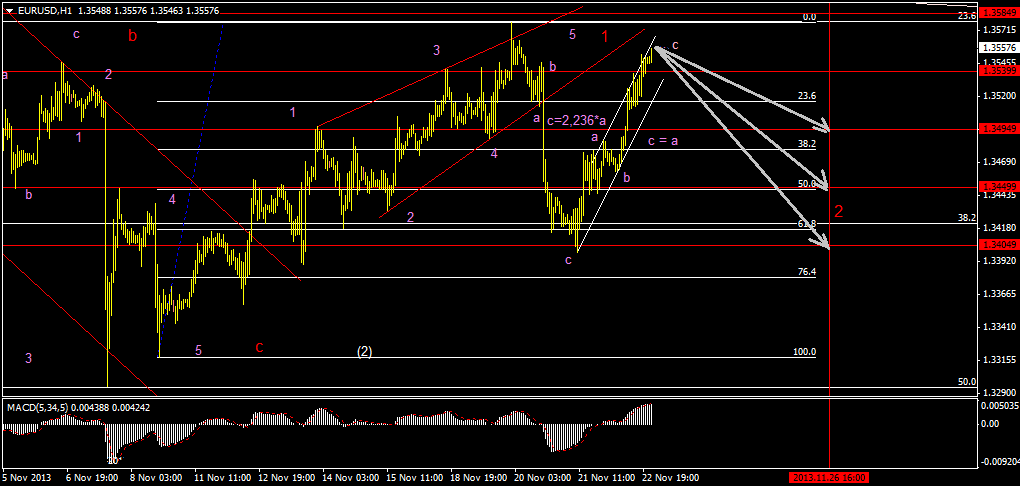The image size is (1020, 486).
Task: Select the white (2) wave label
Action: (x=364, y=351)
